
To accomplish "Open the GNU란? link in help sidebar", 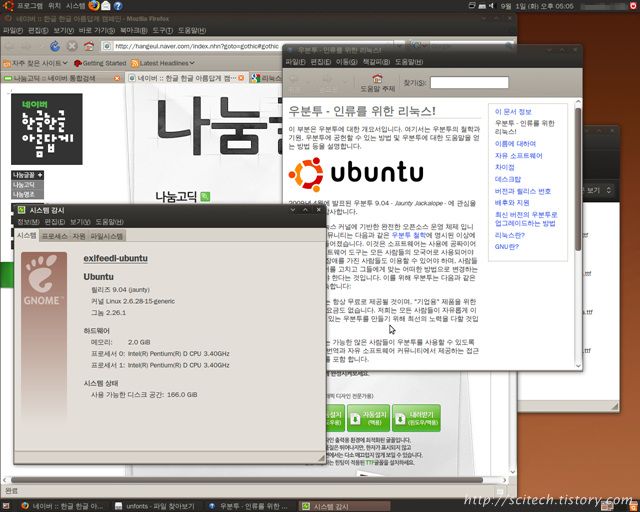I will coord(507,246).
